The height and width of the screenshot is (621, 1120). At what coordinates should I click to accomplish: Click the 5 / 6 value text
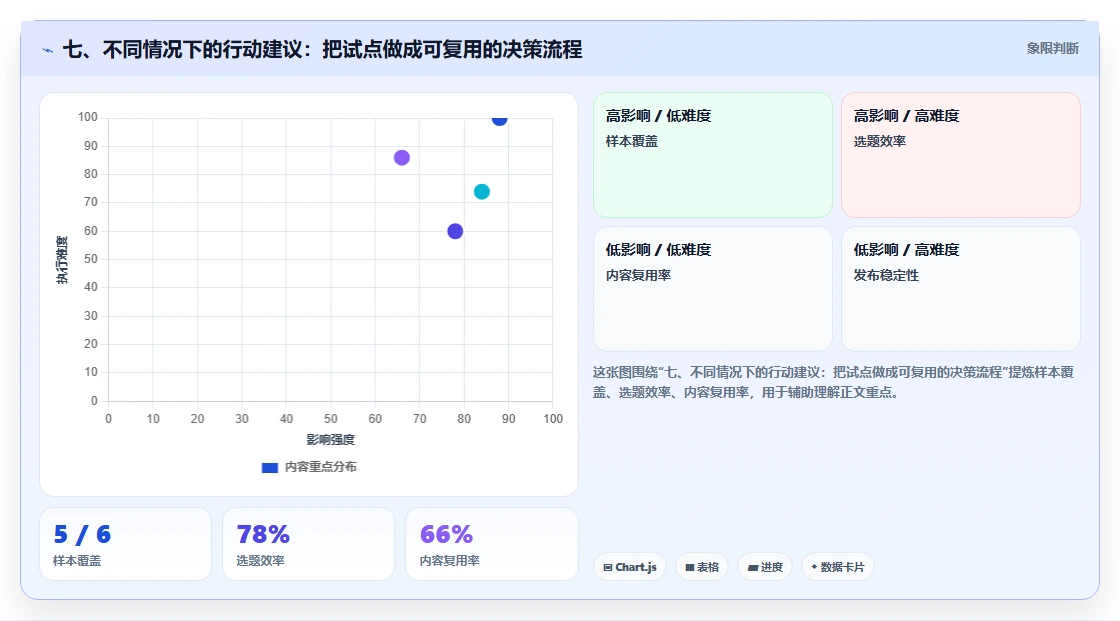point(82,535)
